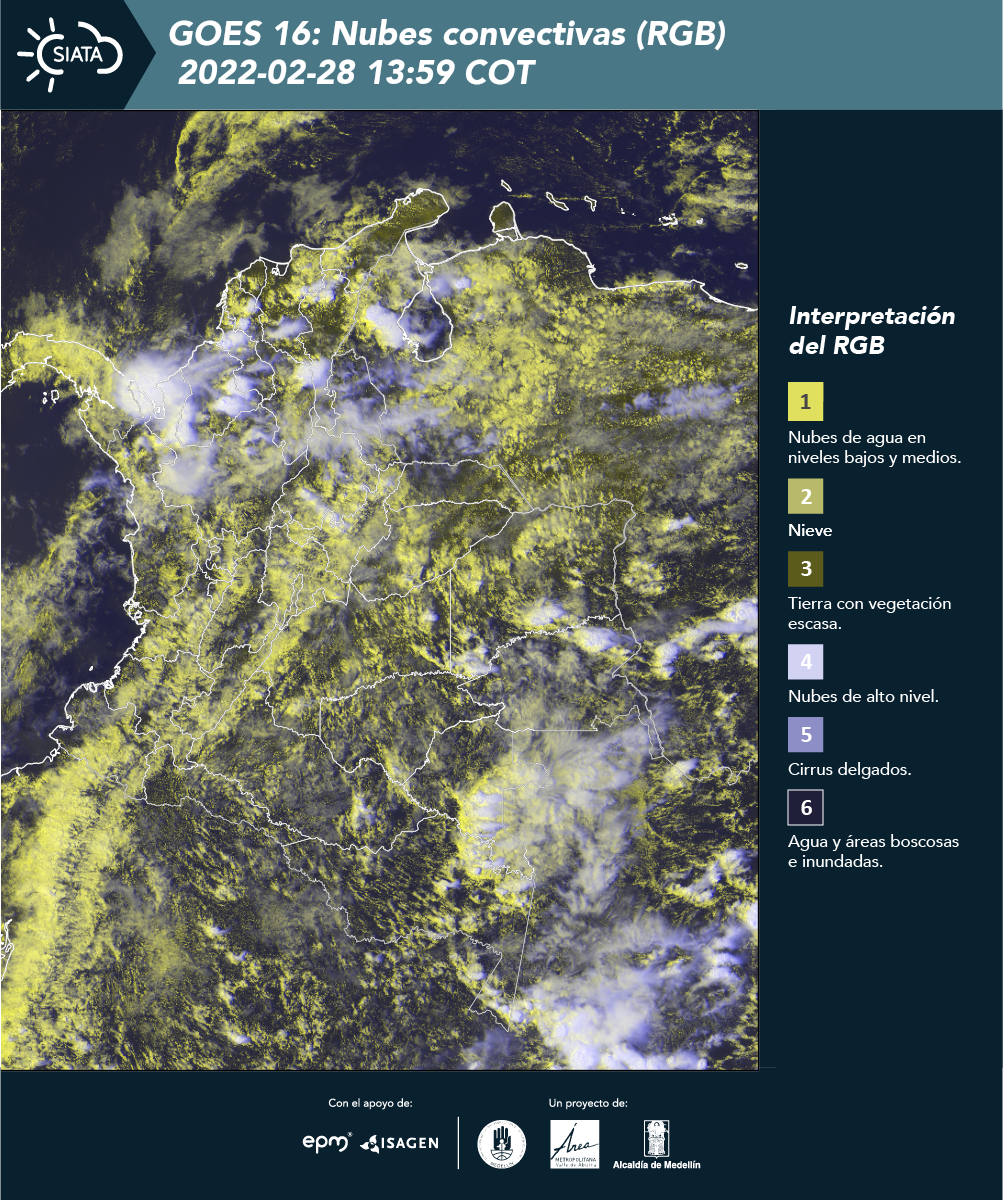Select the yellow legend swatch numbered 1

click(806, 402)
